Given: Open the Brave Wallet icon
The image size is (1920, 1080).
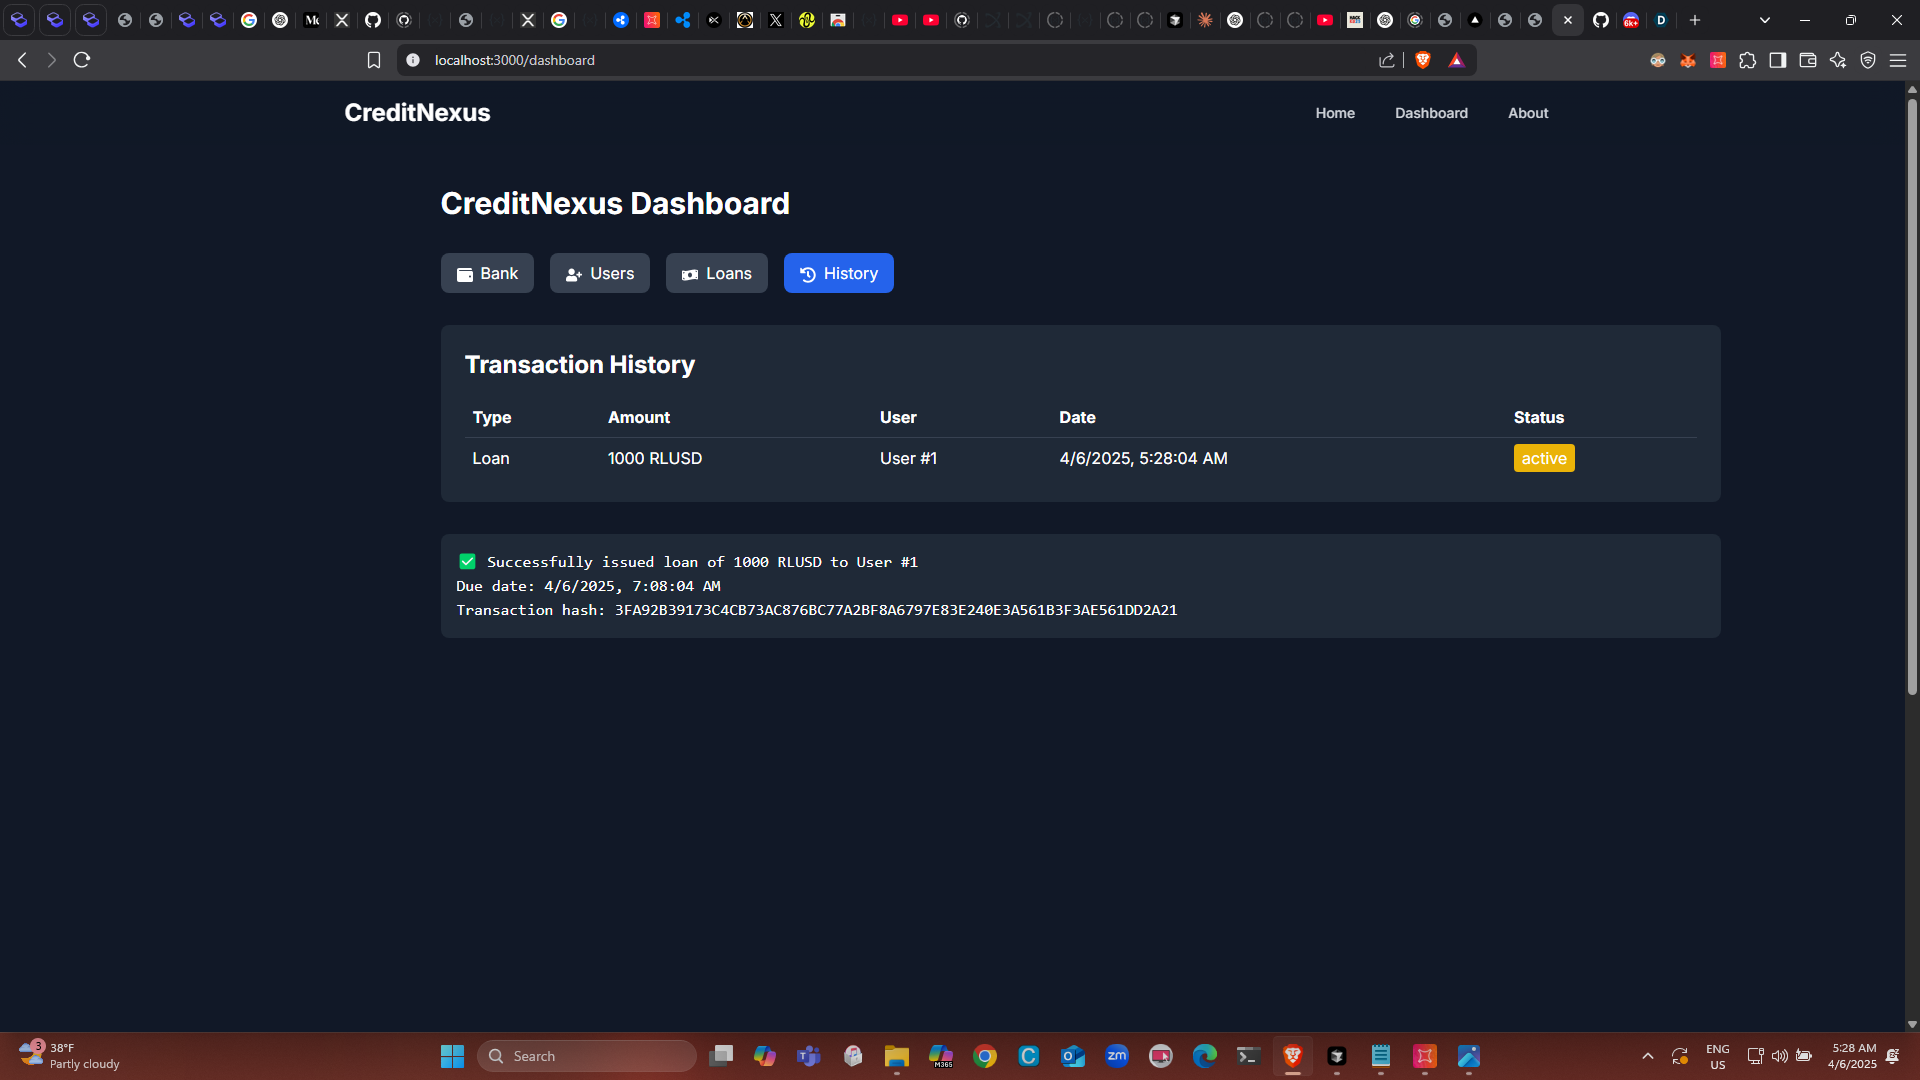Looking at the screenshot, I should pyautogui.click(x=1807, y=60).
